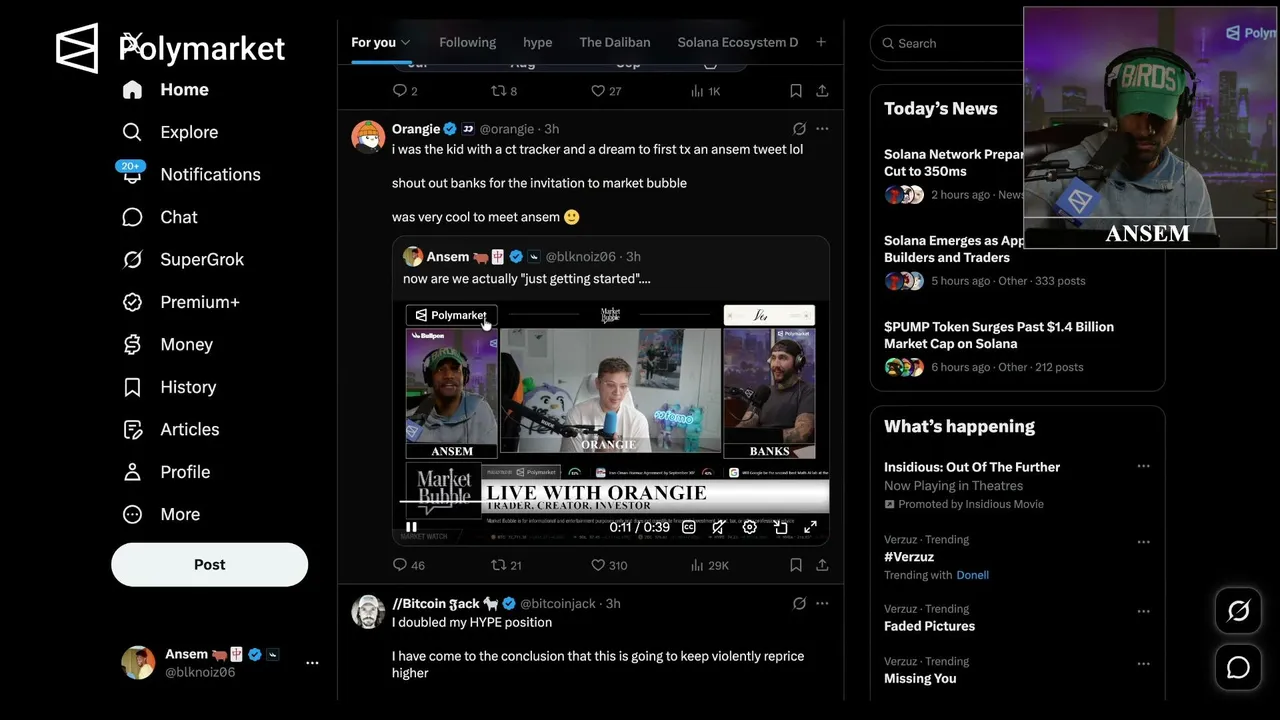Open the quoted Ansem post header
Viewport: 1280px width, 720px height.
tap(522, 257)
